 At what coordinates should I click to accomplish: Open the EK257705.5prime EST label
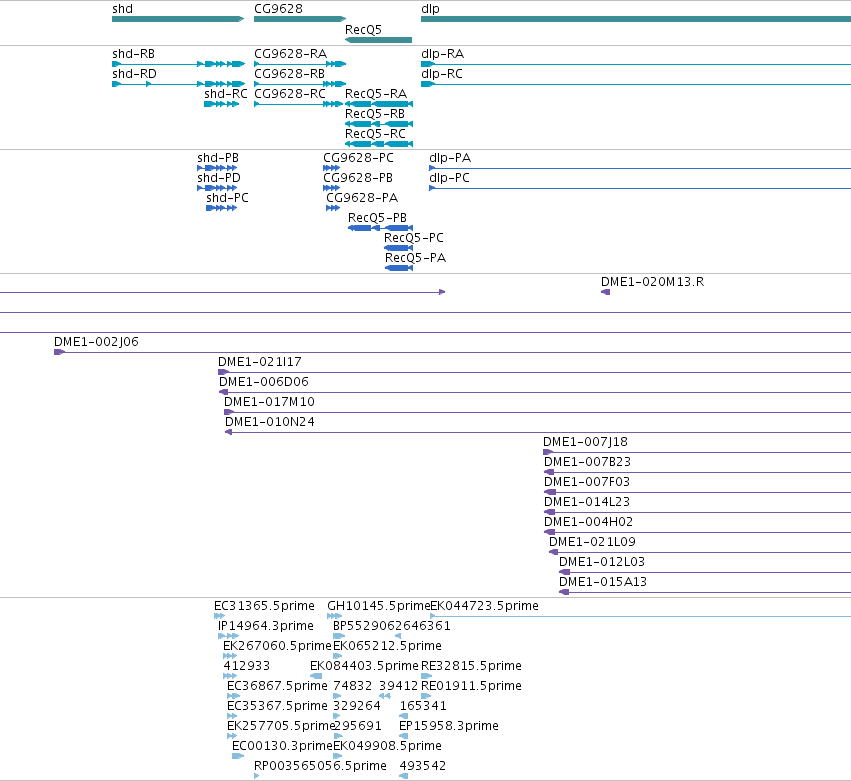(281, 727)
